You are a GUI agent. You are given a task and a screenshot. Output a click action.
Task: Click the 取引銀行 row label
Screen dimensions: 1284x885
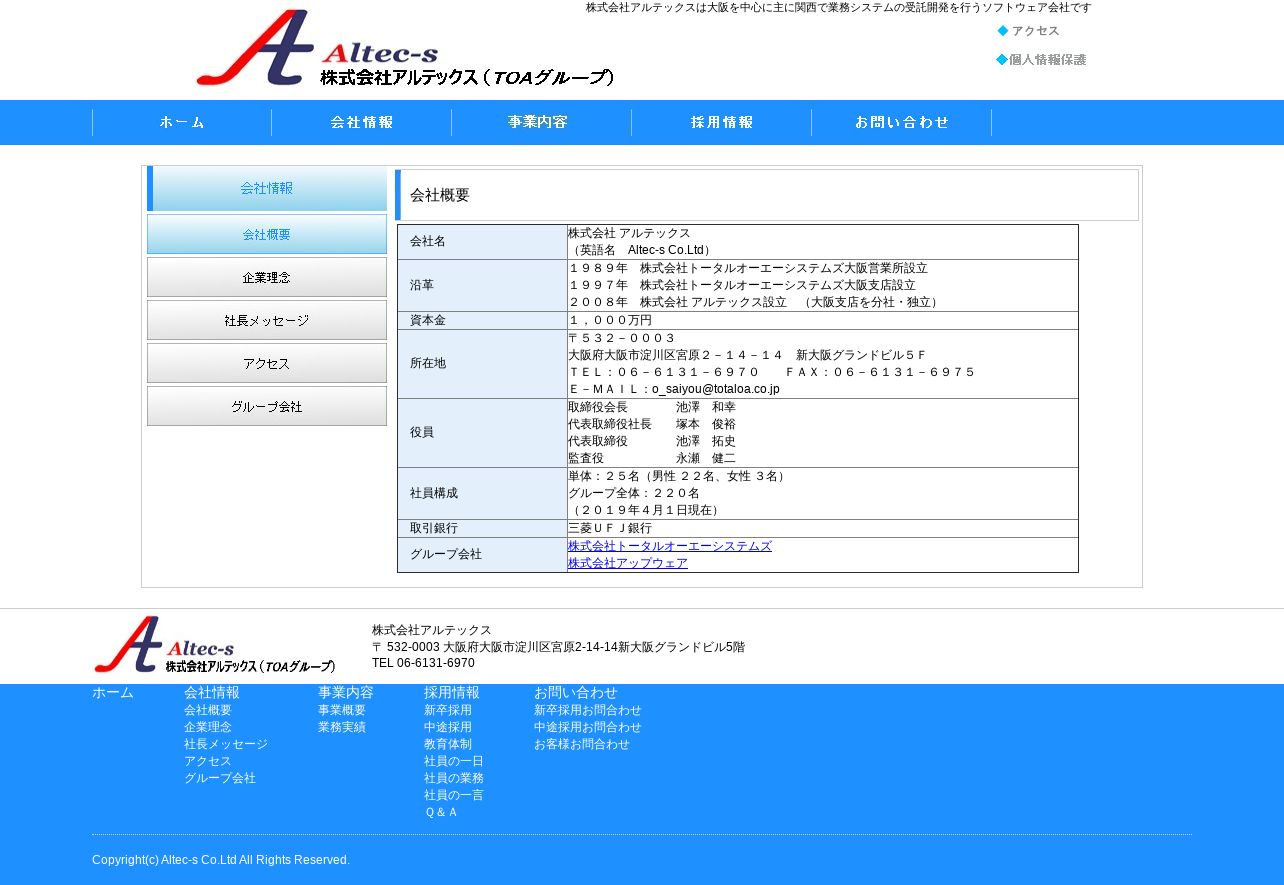[x=434, y=528]
